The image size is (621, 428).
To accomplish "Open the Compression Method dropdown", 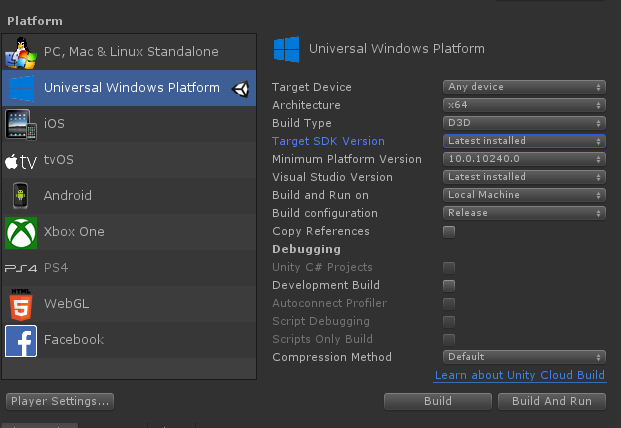I will pyautogui.click(x=524, y=357).
